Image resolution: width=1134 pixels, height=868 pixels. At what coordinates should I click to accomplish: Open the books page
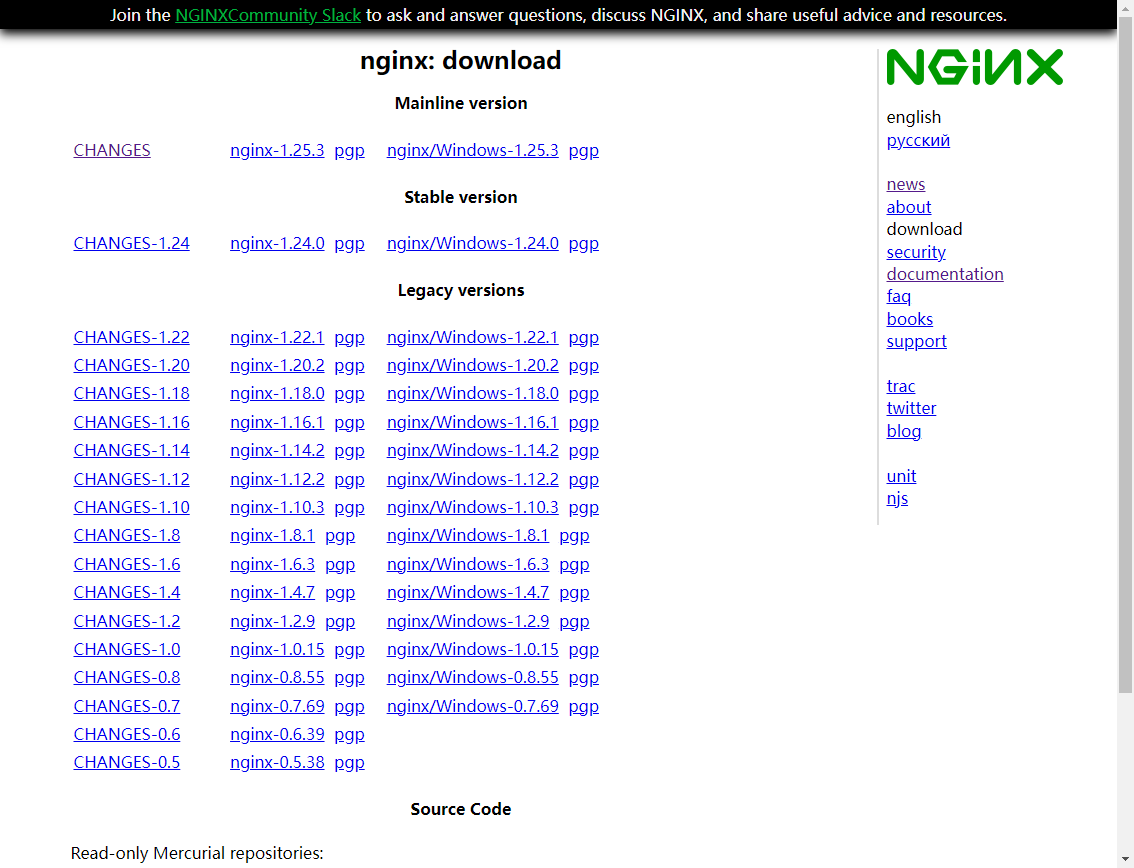coord(909,319)
